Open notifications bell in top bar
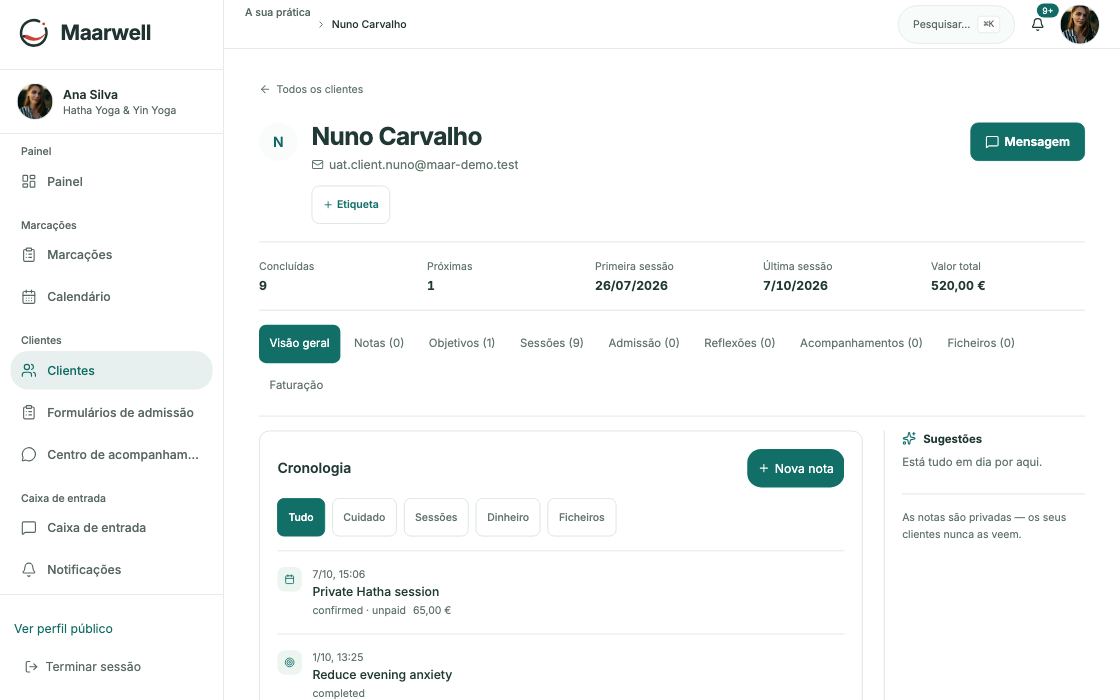The image size is (1120, 700). [1037, 24]
